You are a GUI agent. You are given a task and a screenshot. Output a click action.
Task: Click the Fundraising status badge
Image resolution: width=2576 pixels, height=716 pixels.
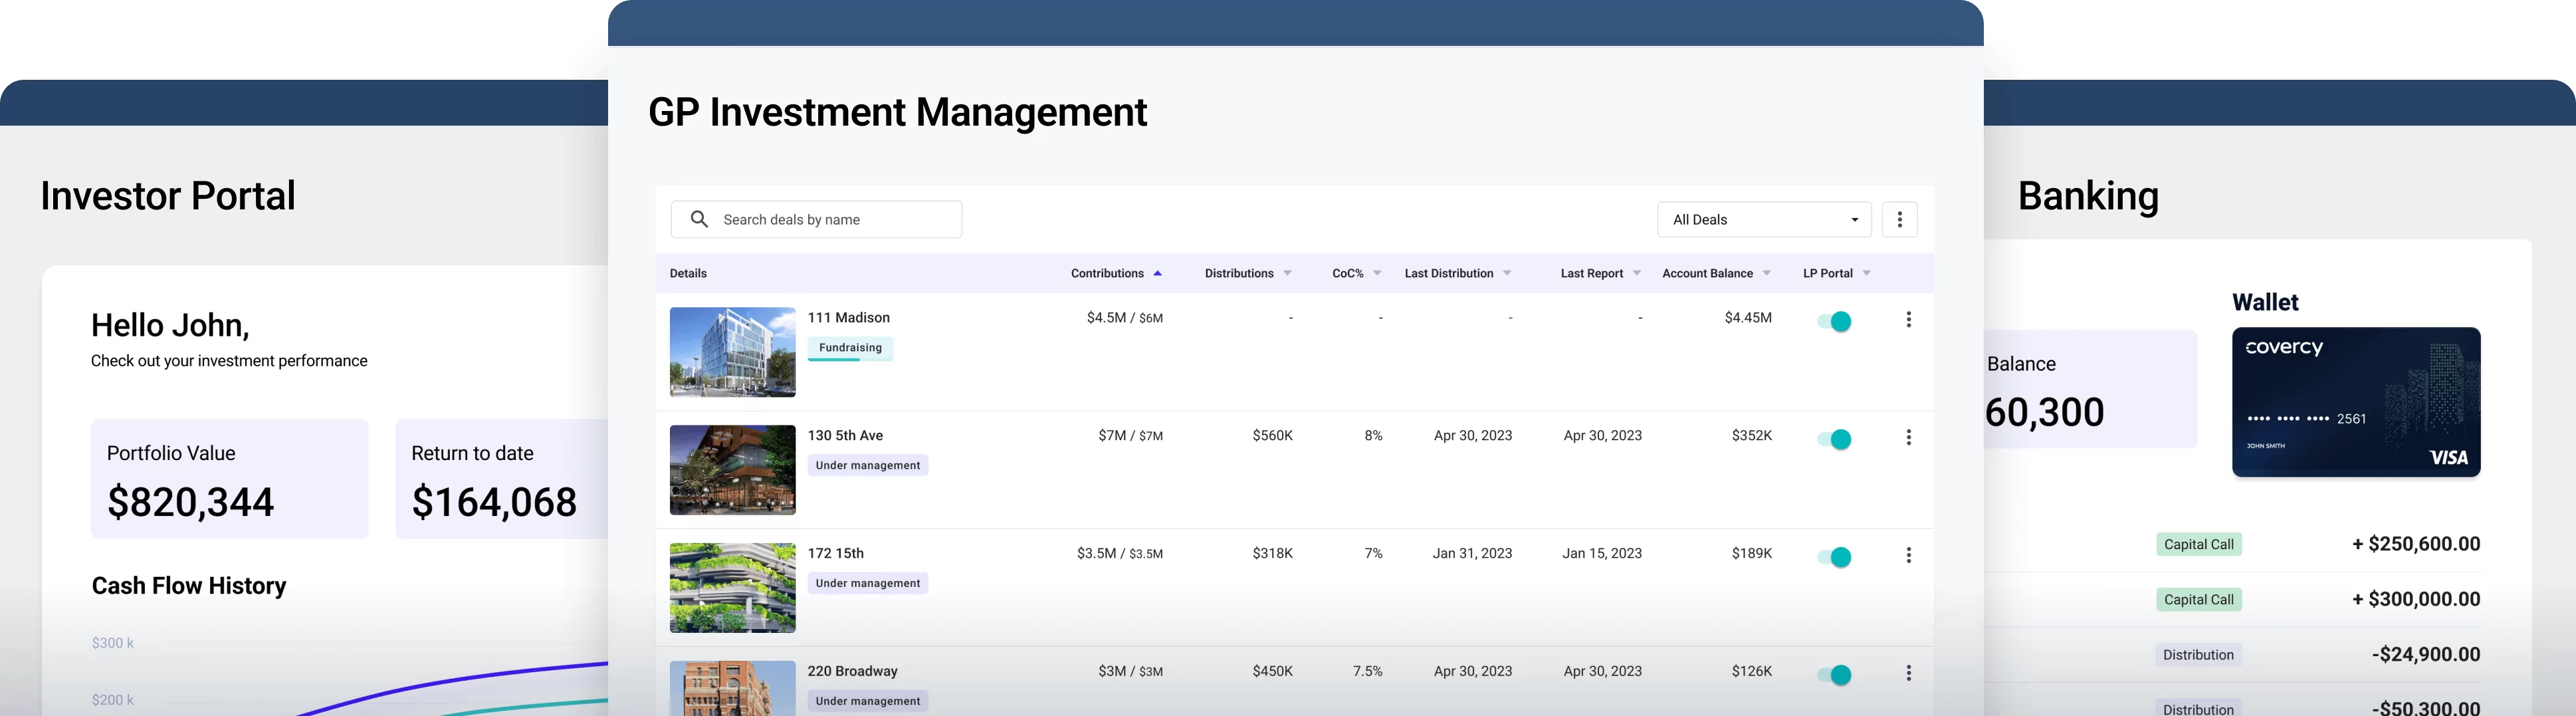pyautogui.click(x=850, y=347)
